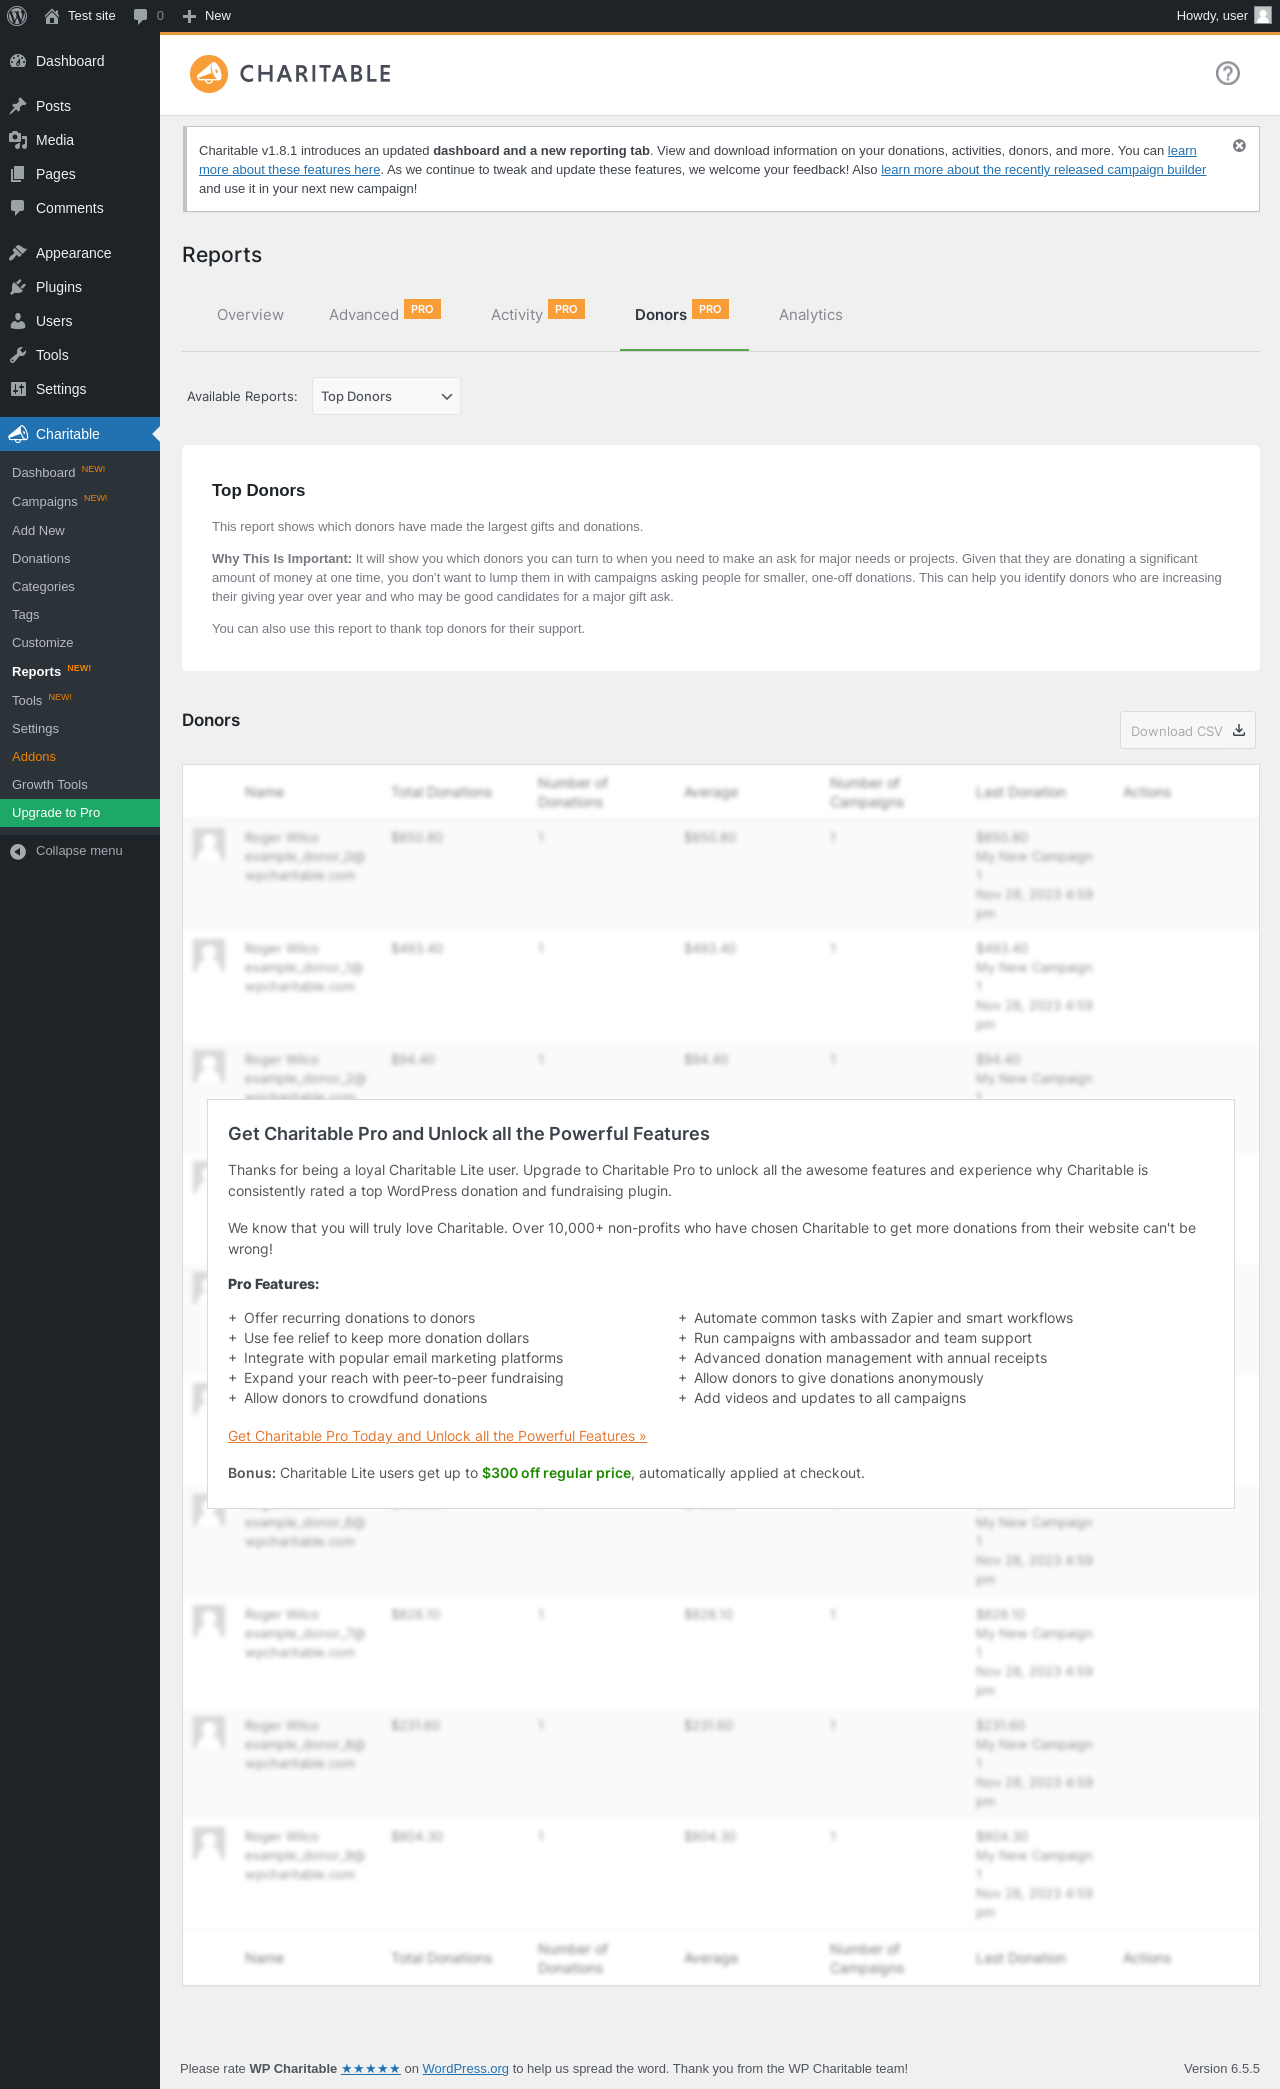Click the Charitable megaphone logo
1280x2089 pixels.
coord(209,74)
